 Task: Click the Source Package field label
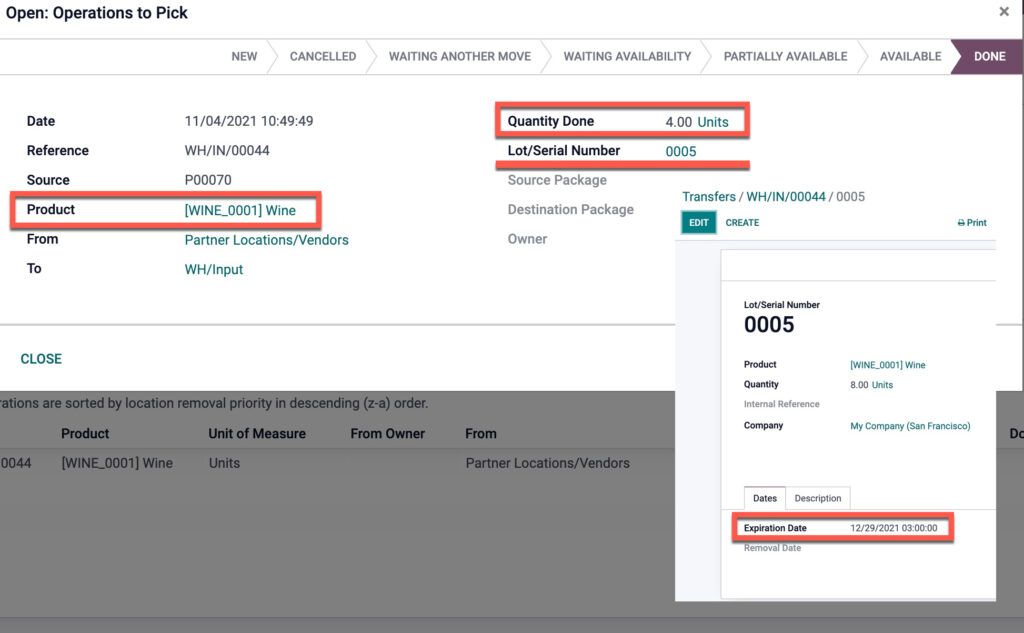pos(557,180)
